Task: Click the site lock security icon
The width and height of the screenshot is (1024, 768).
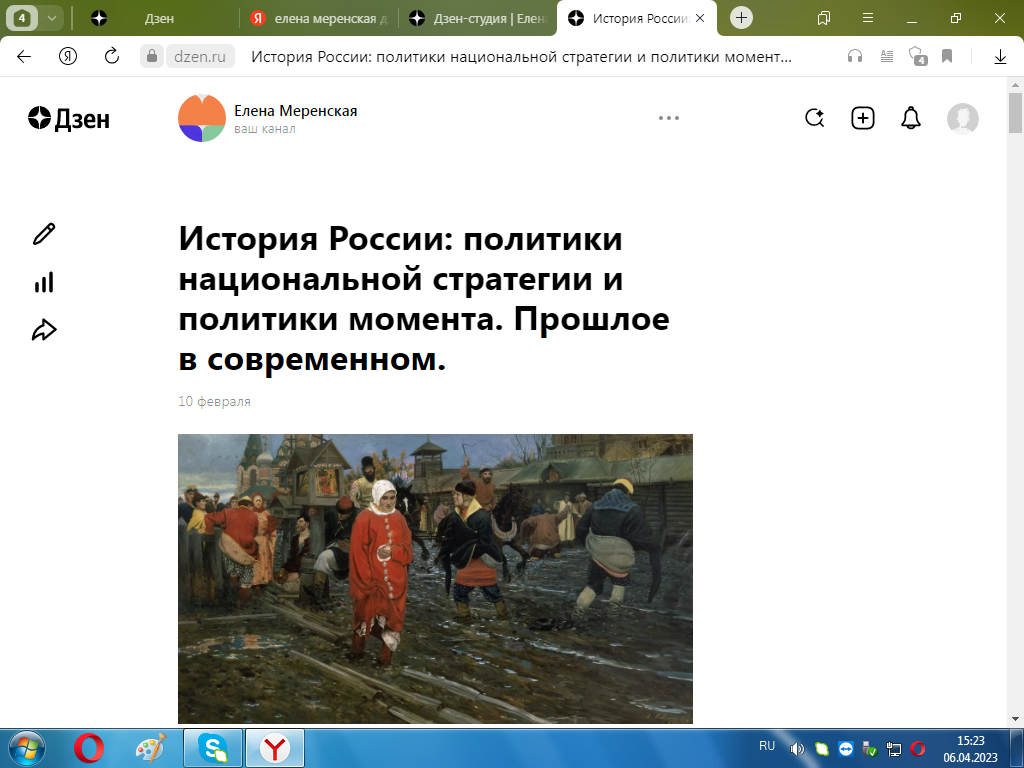Action: tap(152, 57)
